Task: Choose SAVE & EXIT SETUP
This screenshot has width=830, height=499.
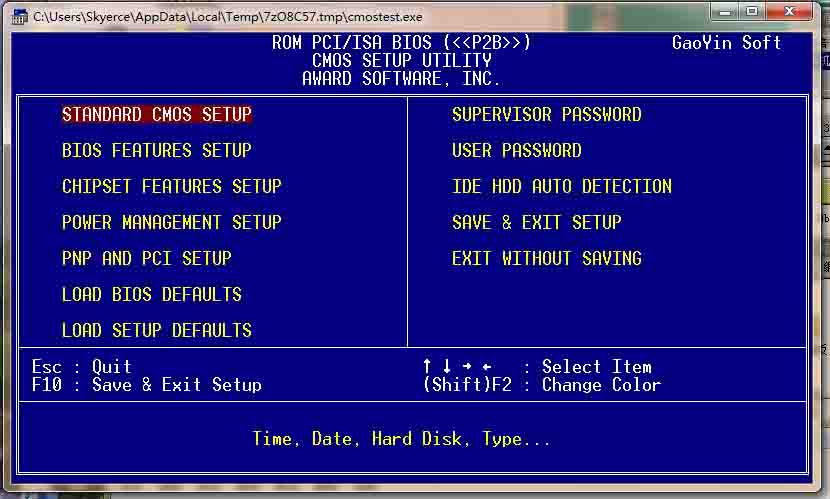Action: click(x=537, y=222)
